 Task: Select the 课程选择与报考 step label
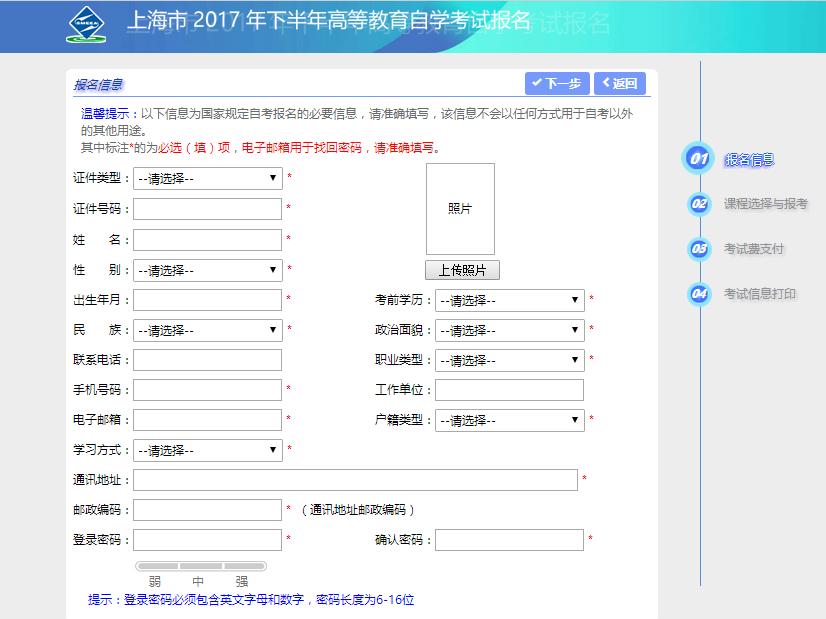pyautogui.click(x=765, y=204)
